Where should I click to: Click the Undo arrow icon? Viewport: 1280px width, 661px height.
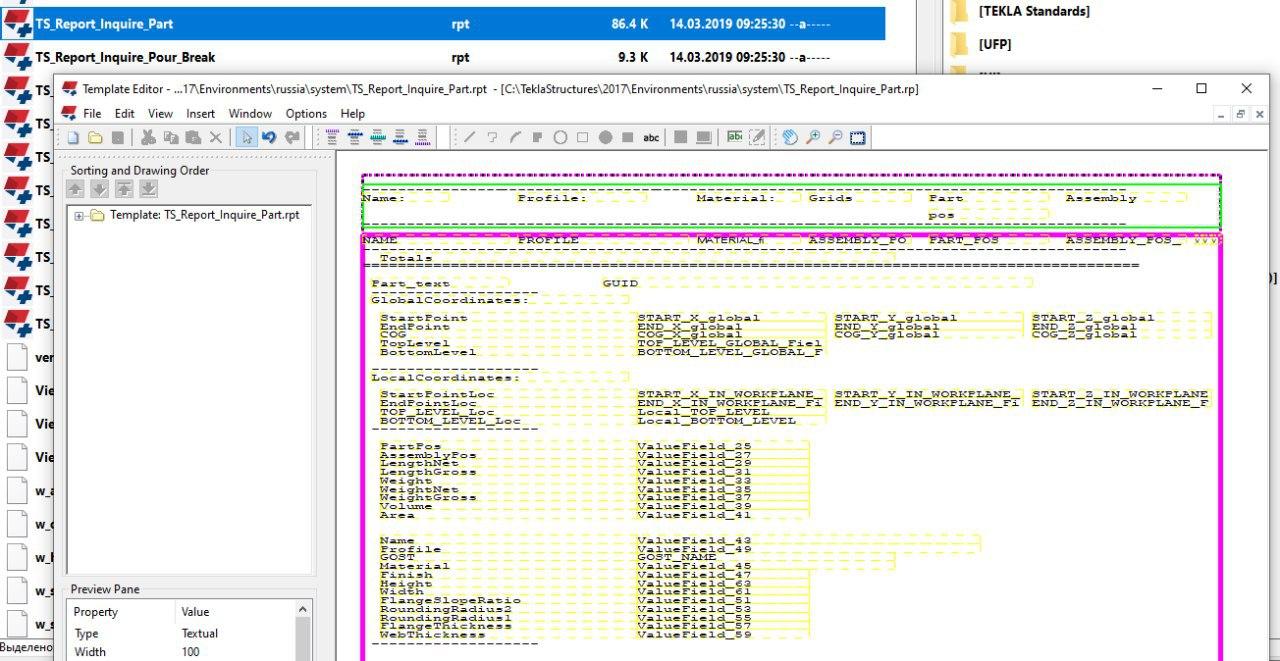click(x=268, y=138)
